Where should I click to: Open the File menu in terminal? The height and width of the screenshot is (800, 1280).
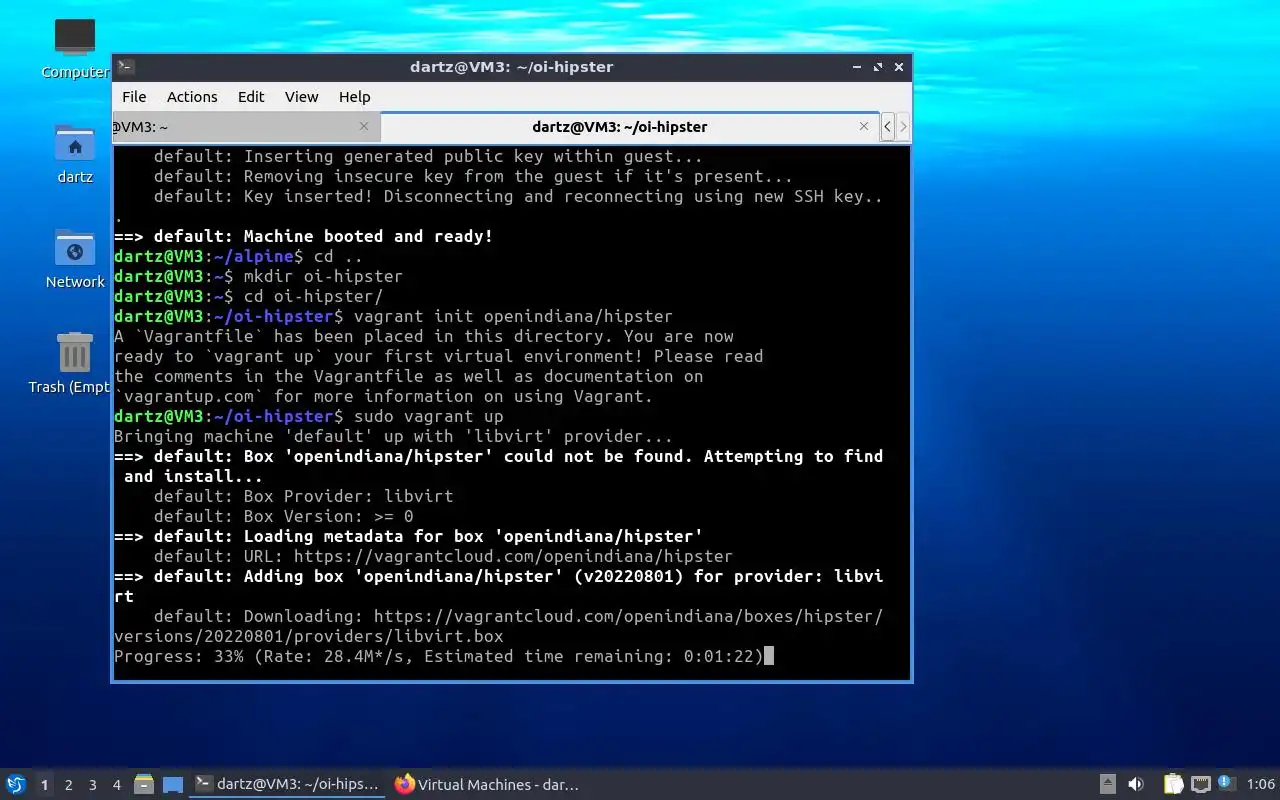pos(134,97)
